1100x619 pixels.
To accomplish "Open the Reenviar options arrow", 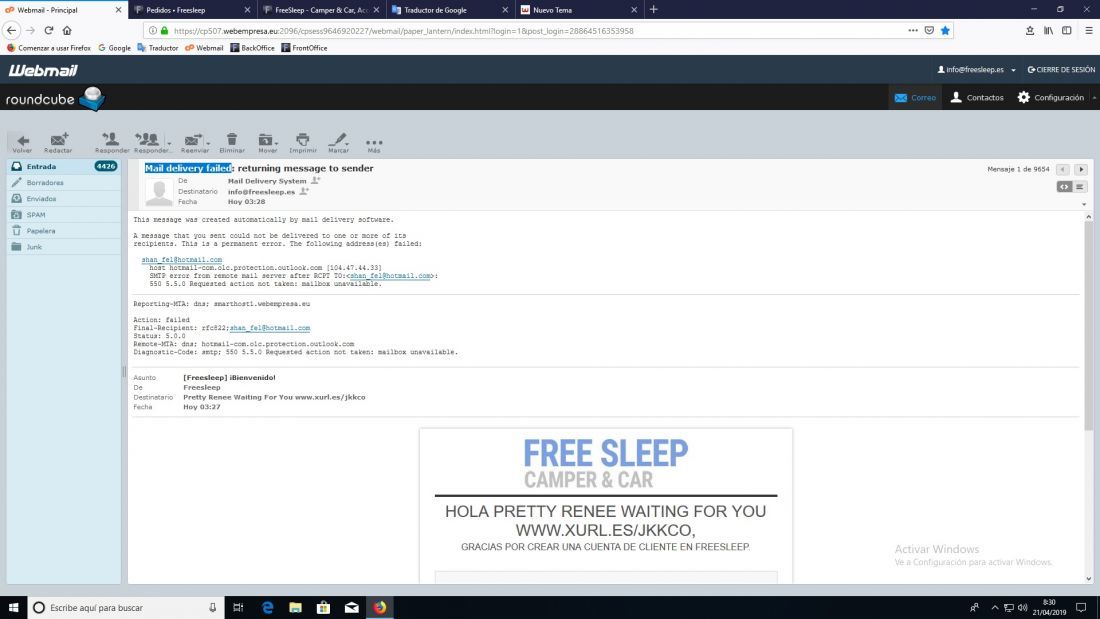I will [x=208, y=143].
